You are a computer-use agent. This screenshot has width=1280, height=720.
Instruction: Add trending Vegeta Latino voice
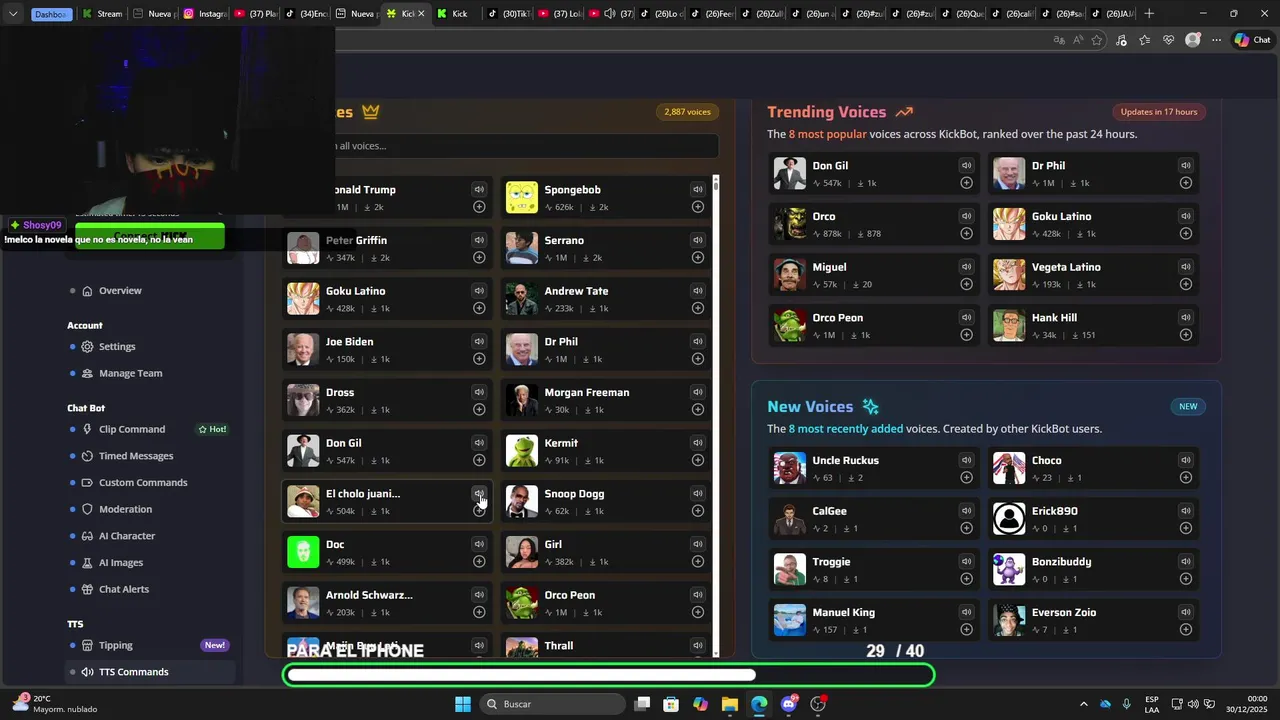coord(1186,284)
